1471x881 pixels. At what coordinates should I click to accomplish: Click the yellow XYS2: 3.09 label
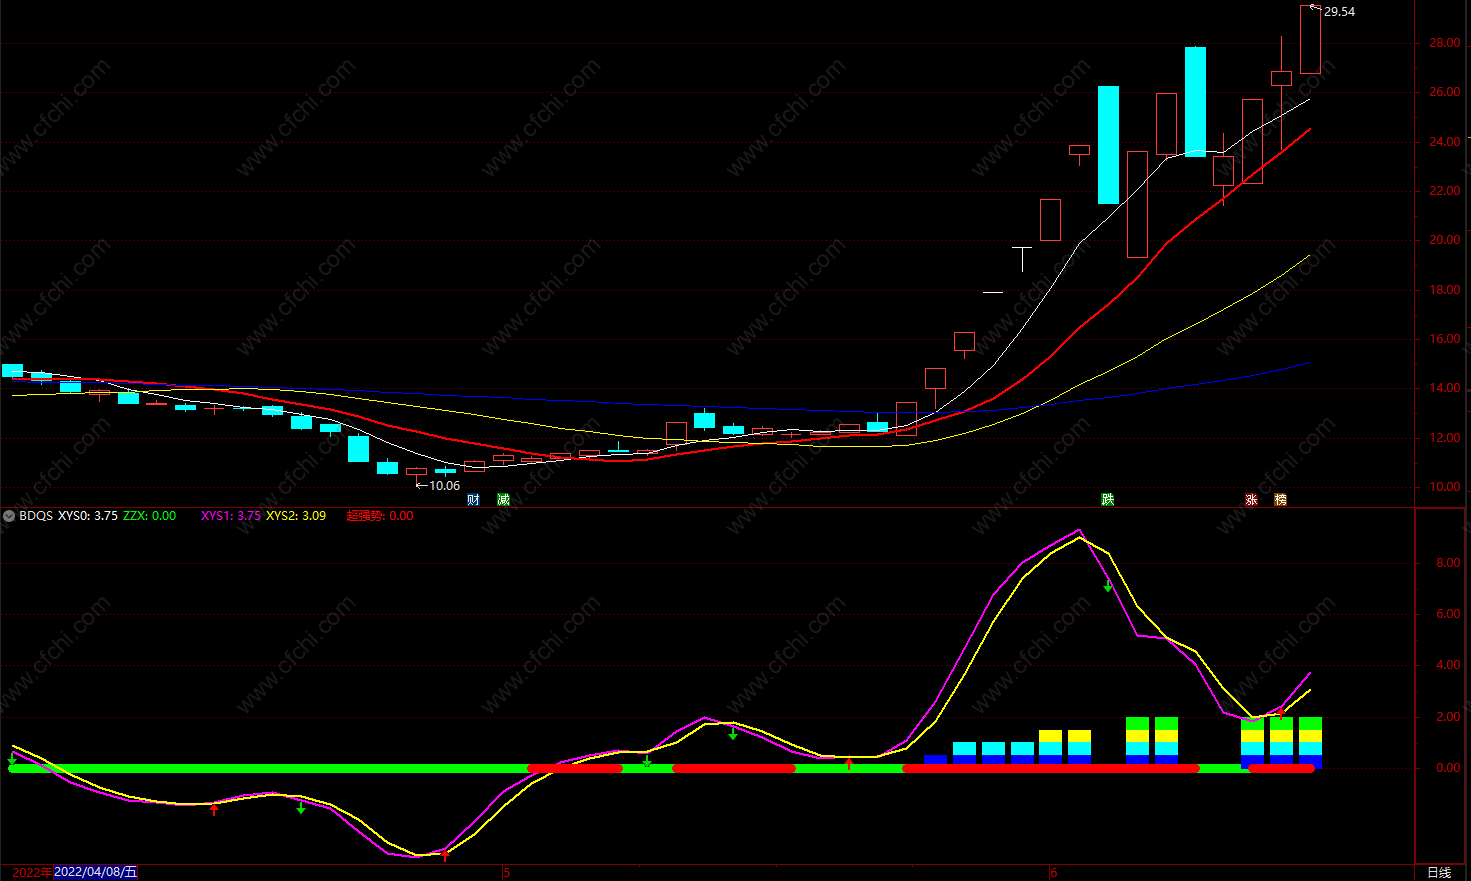[296, 516]
